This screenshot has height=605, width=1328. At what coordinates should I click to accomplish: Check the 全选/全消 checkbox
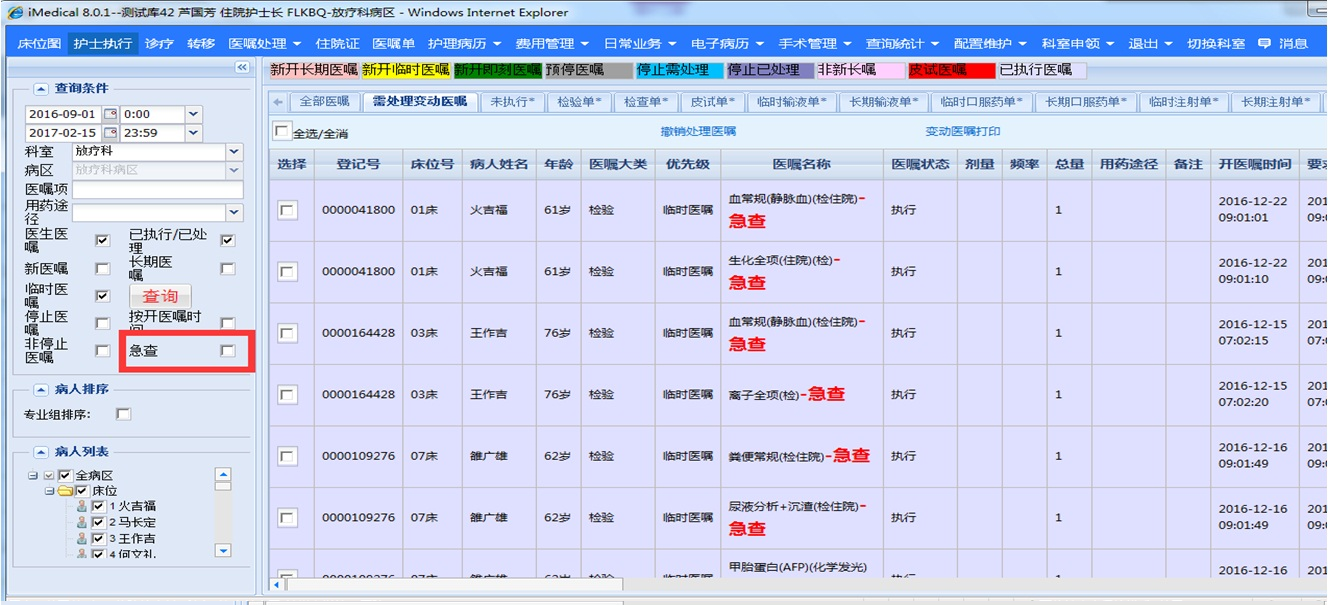point(282,131)
